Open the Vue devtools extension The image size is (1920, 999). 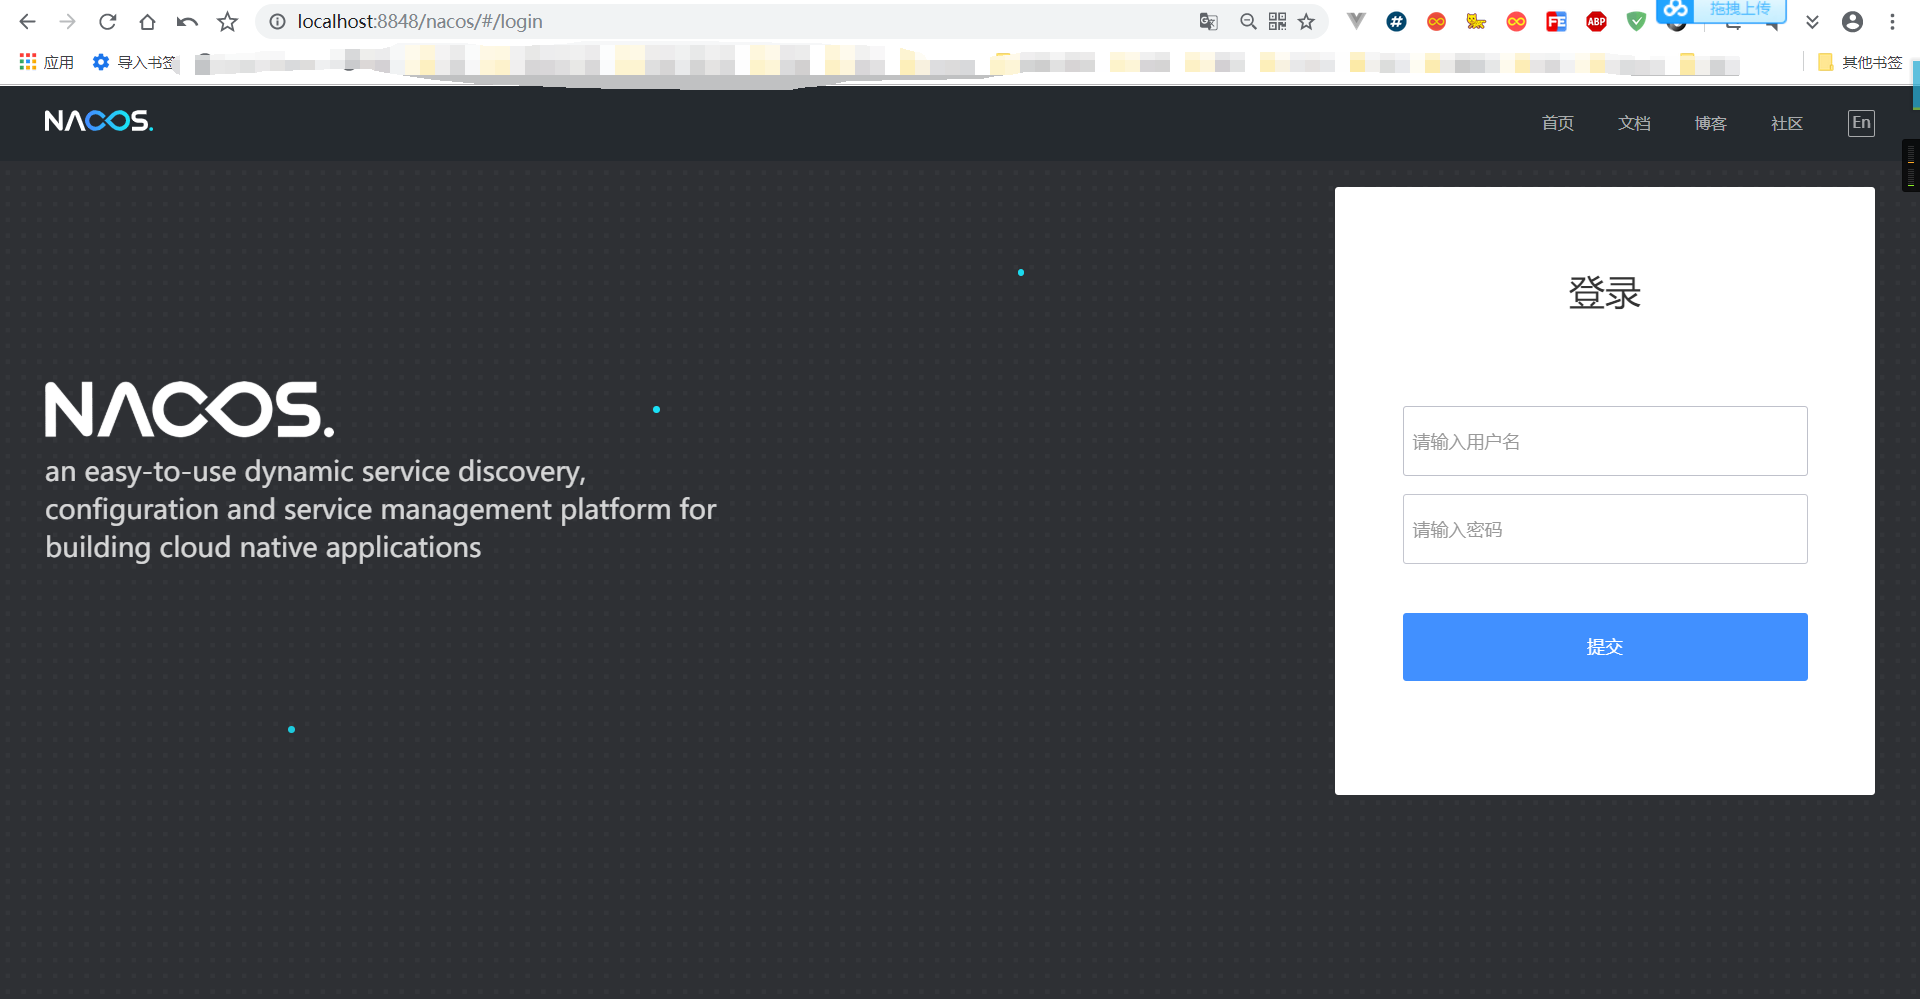coord(1356,21)
